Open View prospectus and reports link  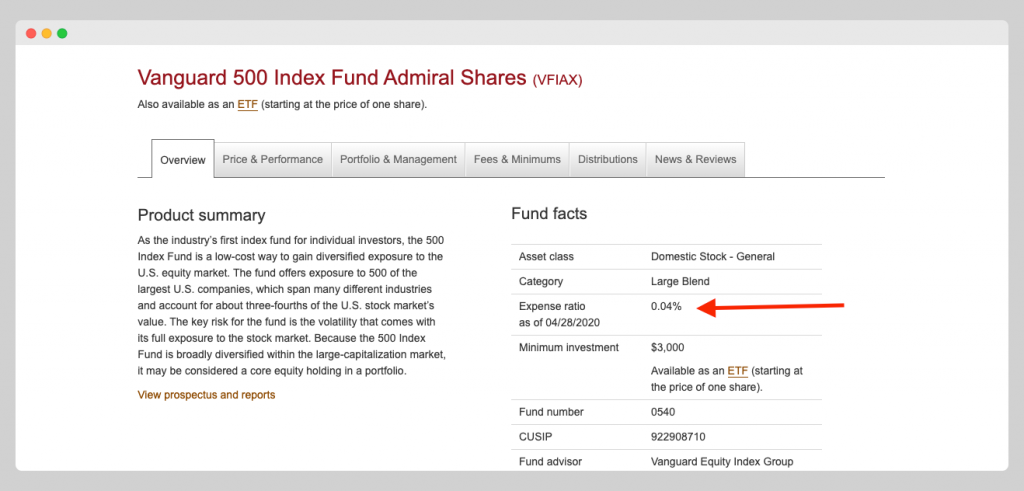tap(206, 395)
